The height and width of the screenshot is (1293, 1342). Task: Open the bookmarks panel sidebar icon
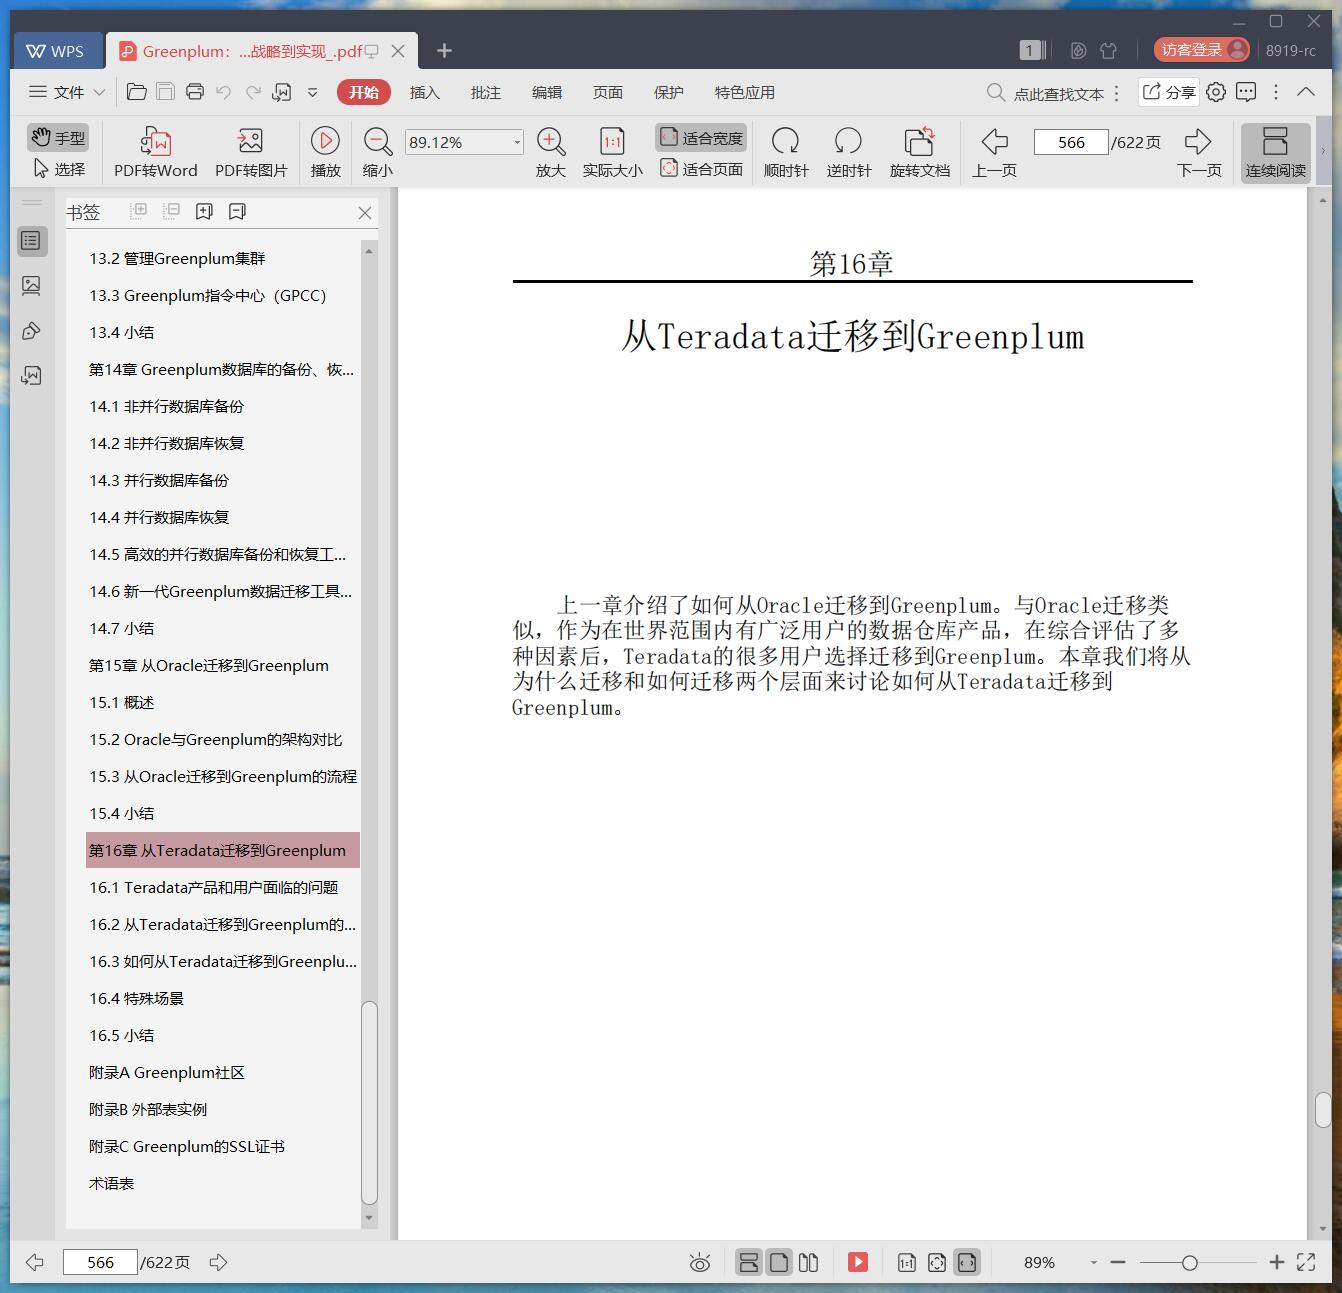pyautogui.click(x=31, y=241)
